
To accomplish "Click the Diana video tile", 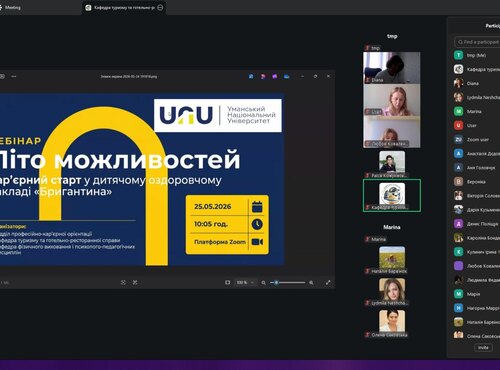I will pos(392,67).
